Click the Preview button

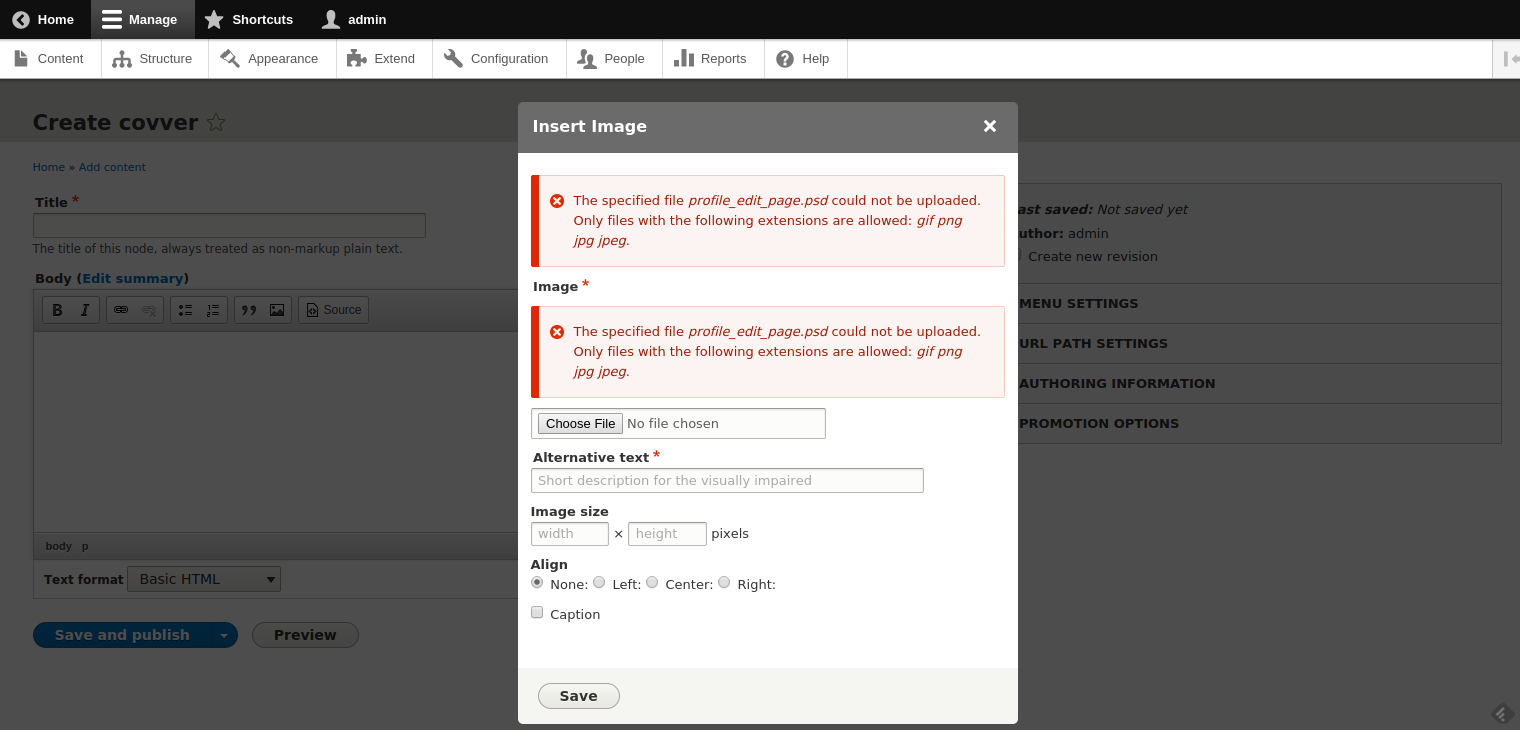[x=305, y=635]
